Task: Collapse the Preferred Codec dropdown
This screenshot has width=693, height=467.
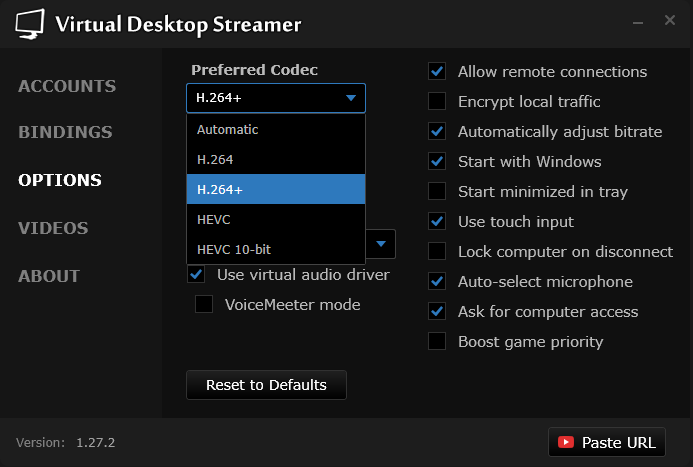Action: point(276,98)
